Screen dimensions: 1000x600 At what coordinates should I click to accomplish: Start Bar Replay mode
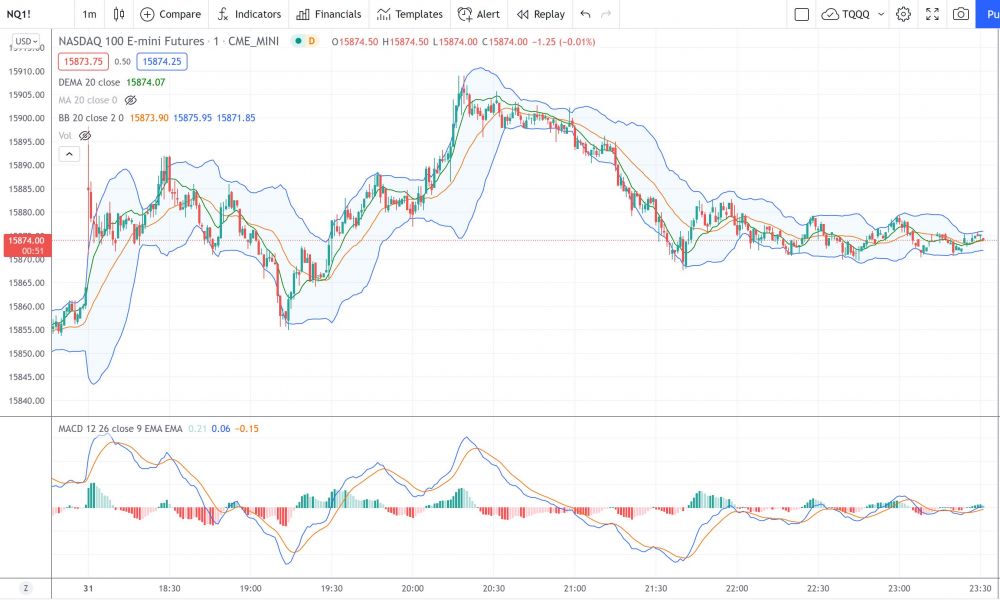pos(540,14)
